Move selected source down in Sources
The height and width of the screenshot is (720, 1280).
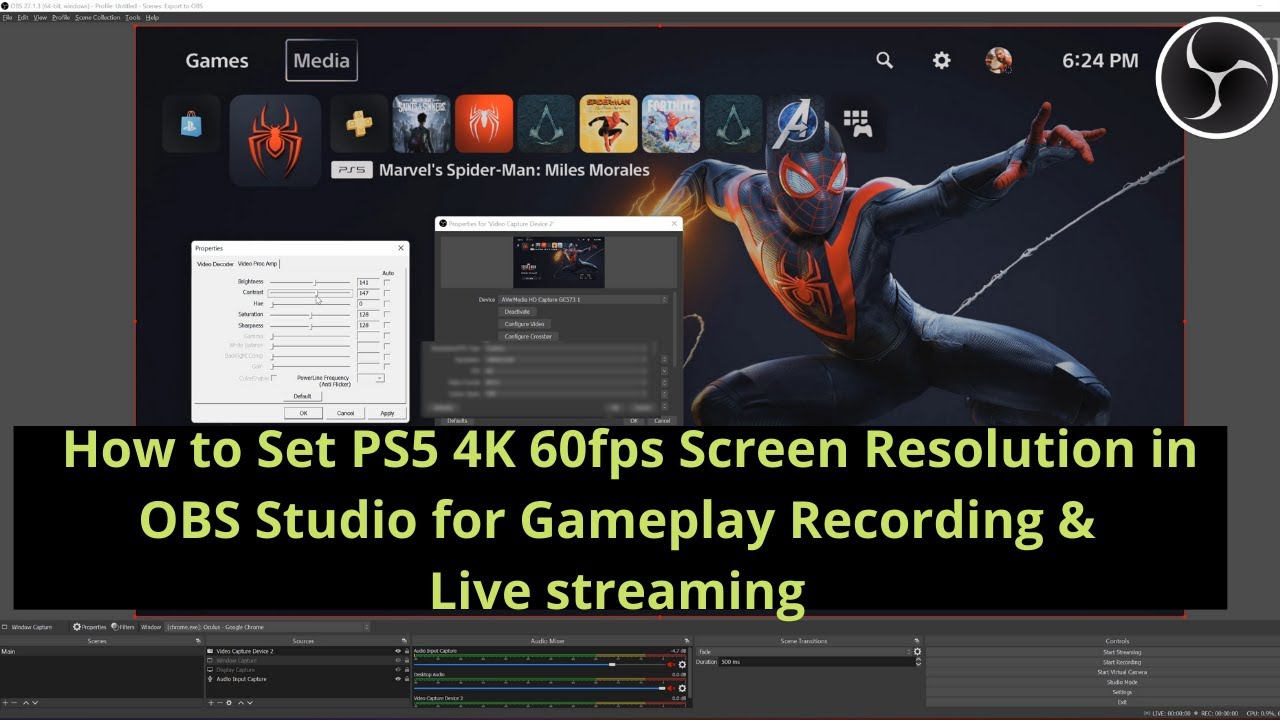250,703
